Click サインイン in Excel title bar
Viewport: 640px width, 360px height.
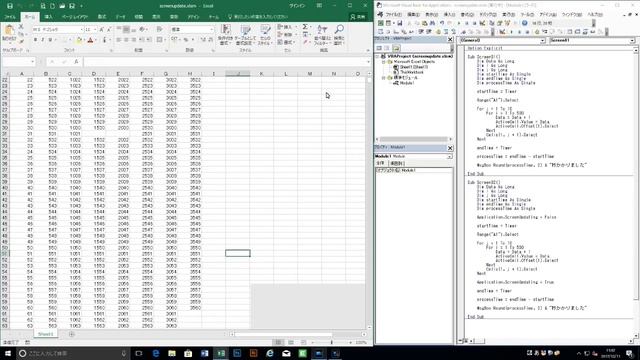297,6
